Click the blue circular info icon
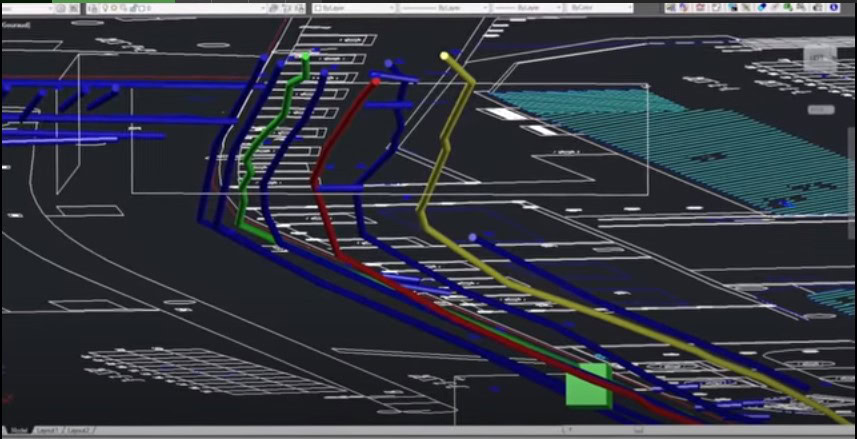857x439 pixels. pos(834,8)
